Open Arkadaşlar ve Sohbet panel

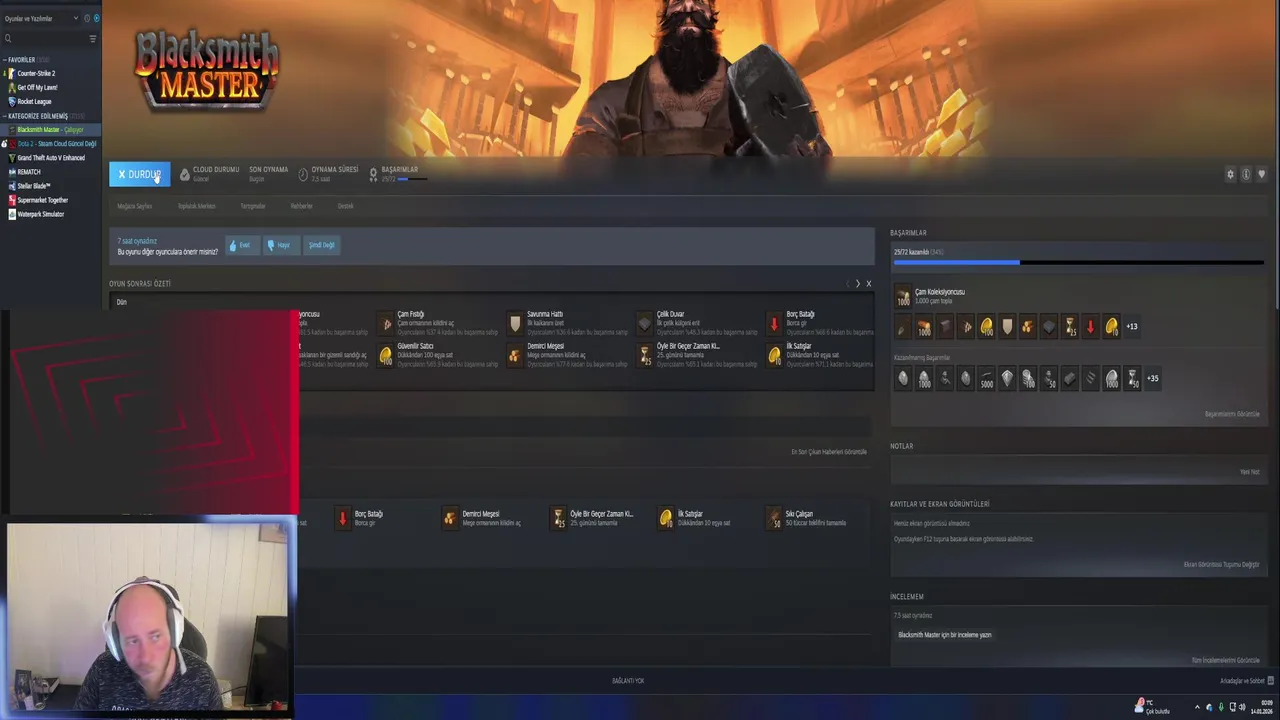[x=1247, y=681]
